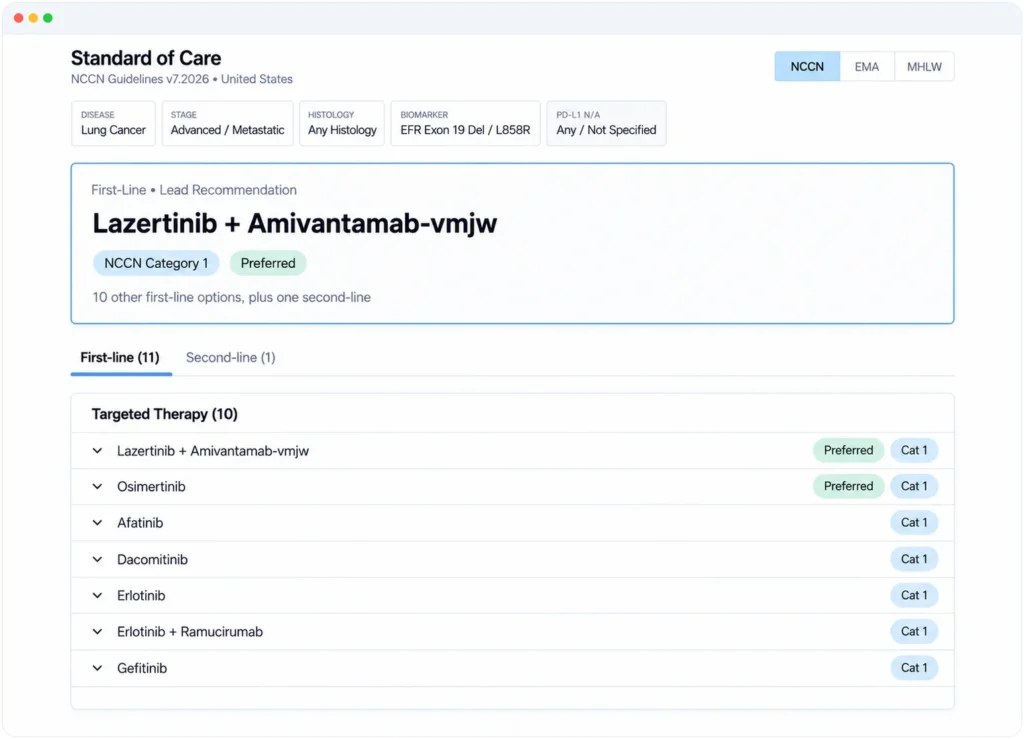The width and height of the screenshot is (1024, 739).
Task: Click the Cat 1 badge on Afatinib row
Action: point(914,522)
